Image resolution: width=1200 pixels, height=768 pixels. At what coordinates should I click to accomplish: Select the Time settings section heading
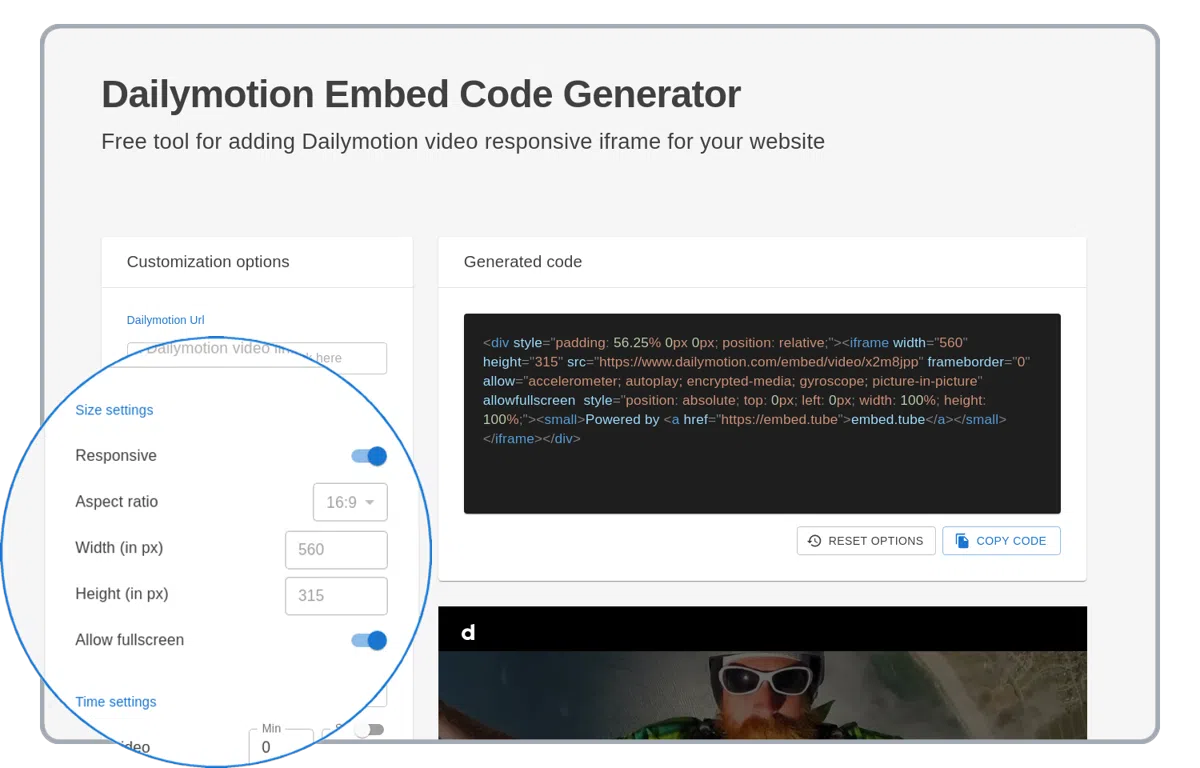click(116, 702)
